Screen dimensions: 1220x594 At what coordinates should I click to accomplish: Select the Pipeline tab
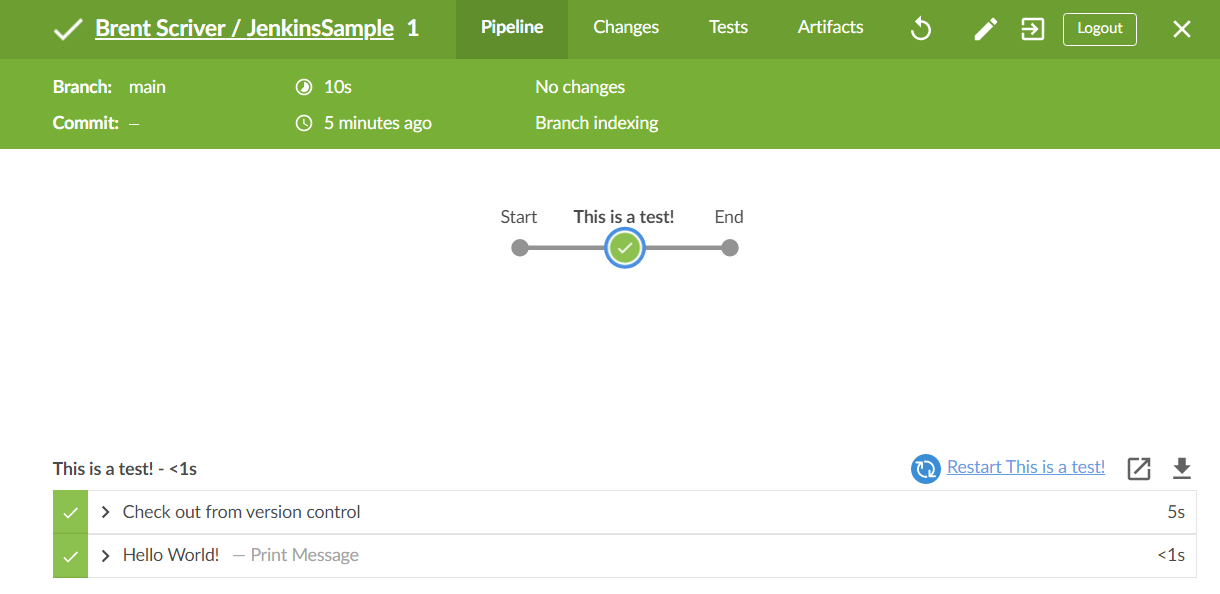coord(512,28)
